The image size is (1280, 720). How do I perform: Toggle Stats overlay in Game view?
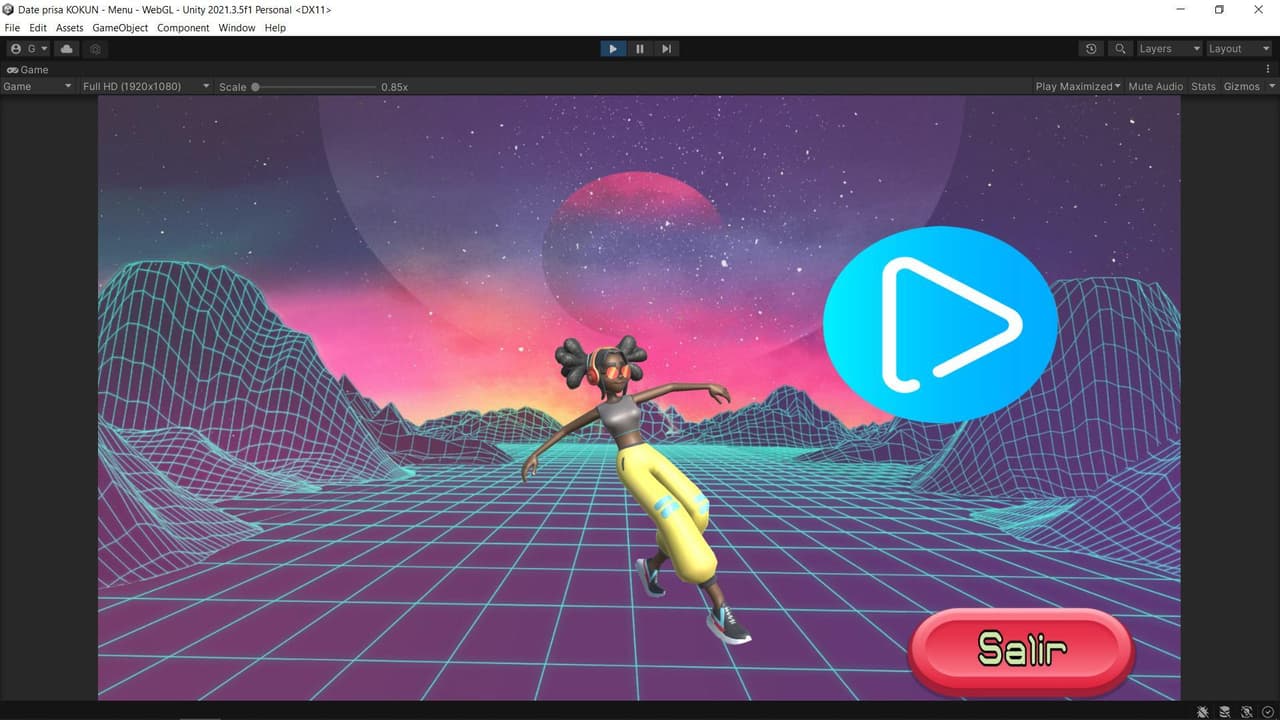pos(1203,86)
